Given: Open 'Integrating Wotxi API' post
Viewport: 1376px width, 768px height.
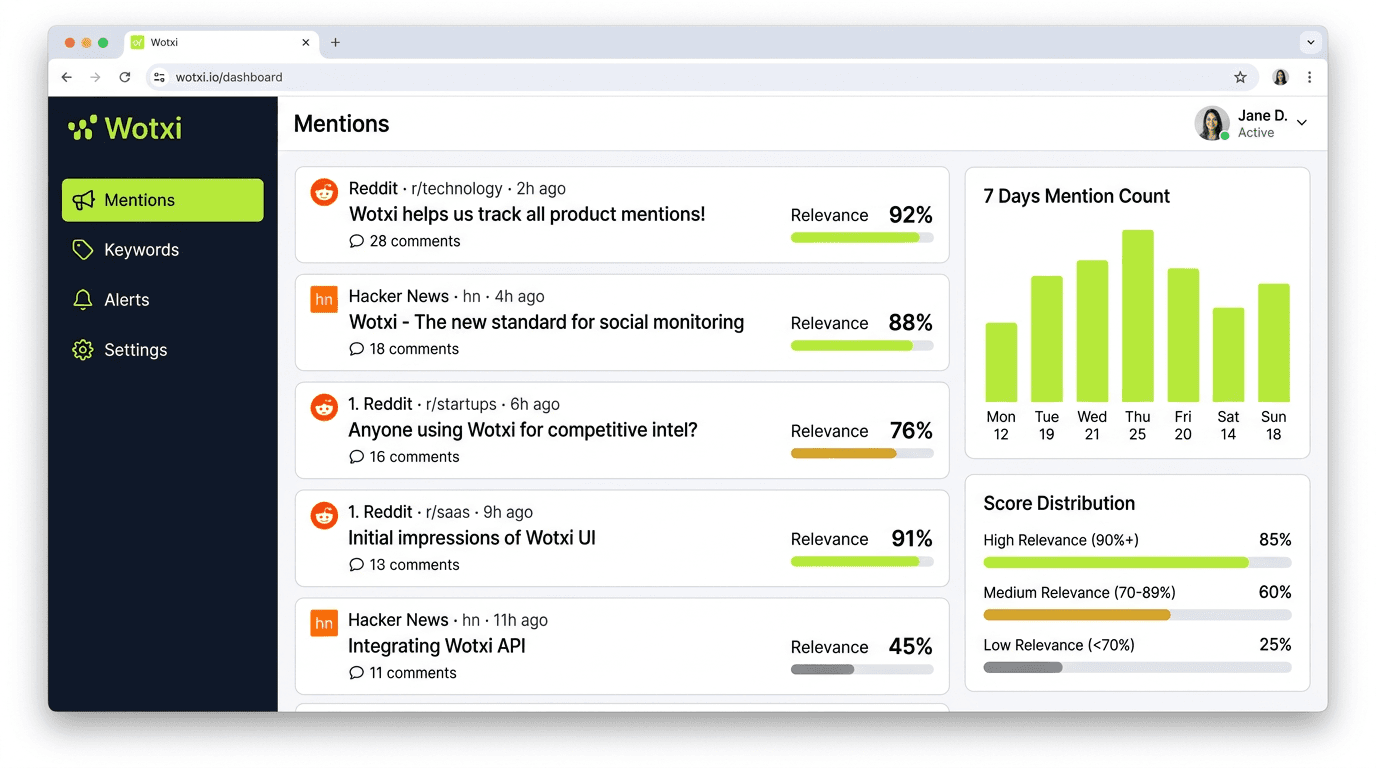Looking at the screenshot, I should tap(437, 646).
